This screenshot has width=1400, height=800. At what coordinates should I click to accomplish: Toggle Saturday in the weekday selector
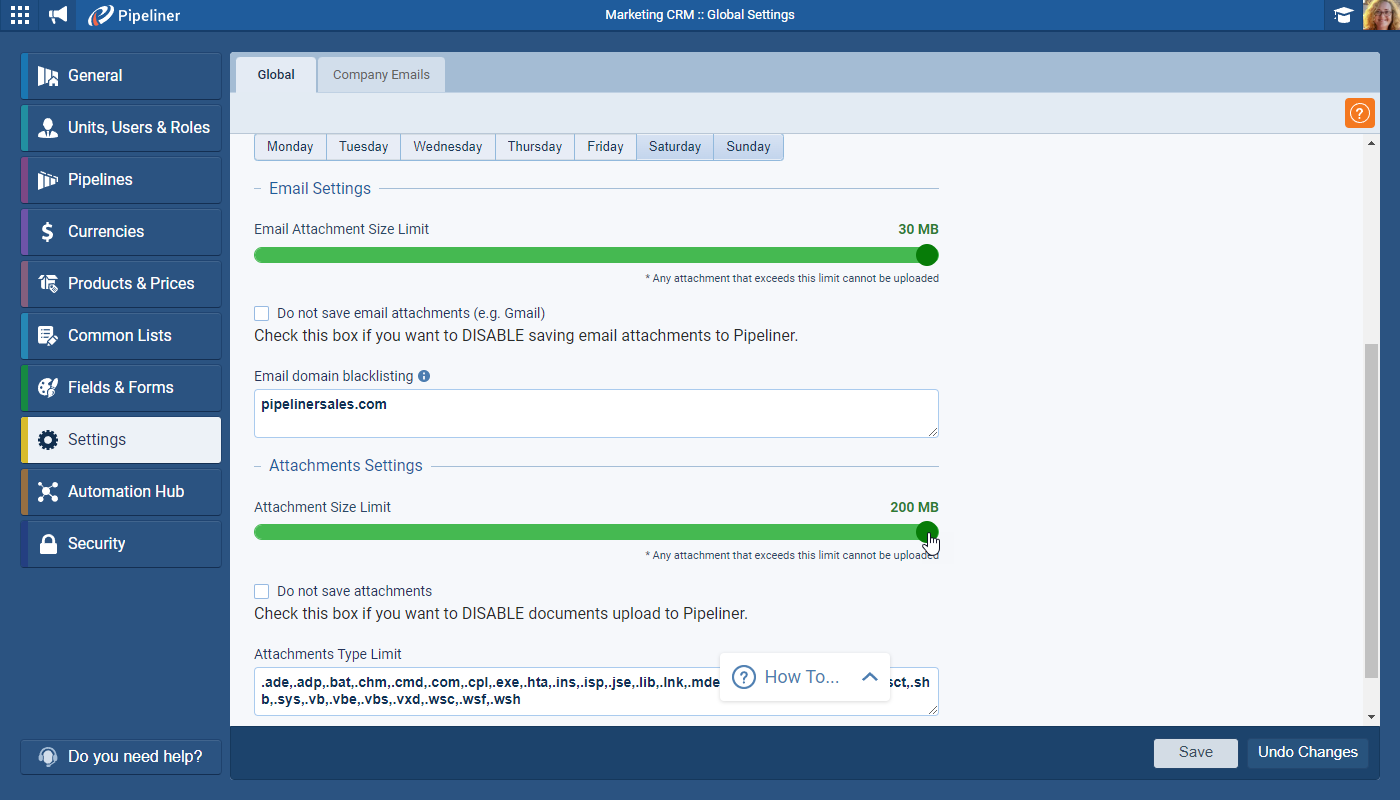point(675,147)
